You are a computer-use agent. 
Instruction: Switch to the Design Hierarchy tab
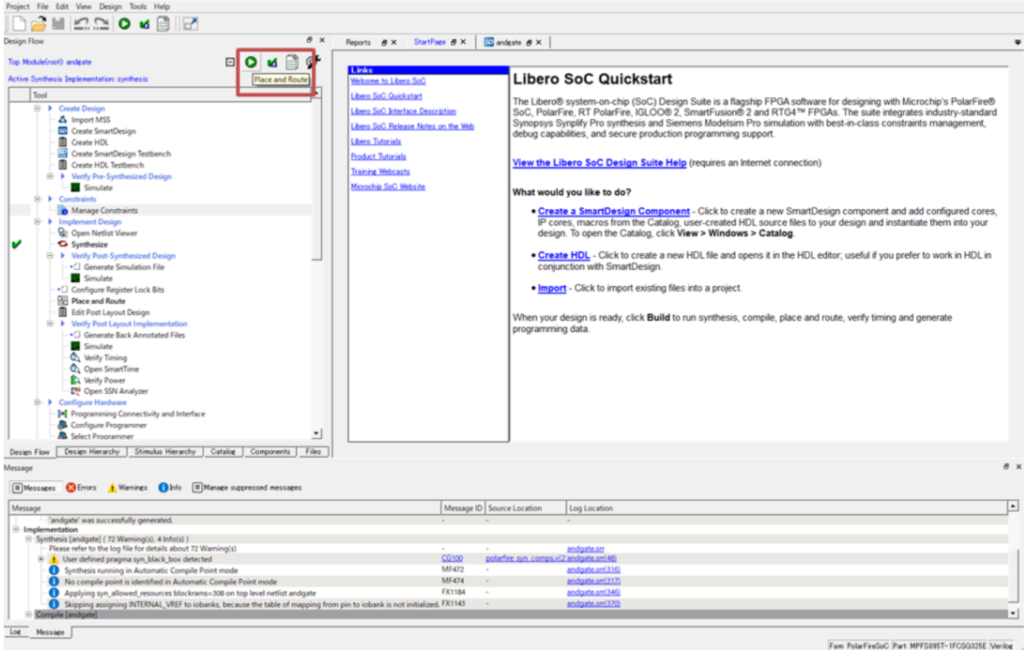(x=93, y=452)
